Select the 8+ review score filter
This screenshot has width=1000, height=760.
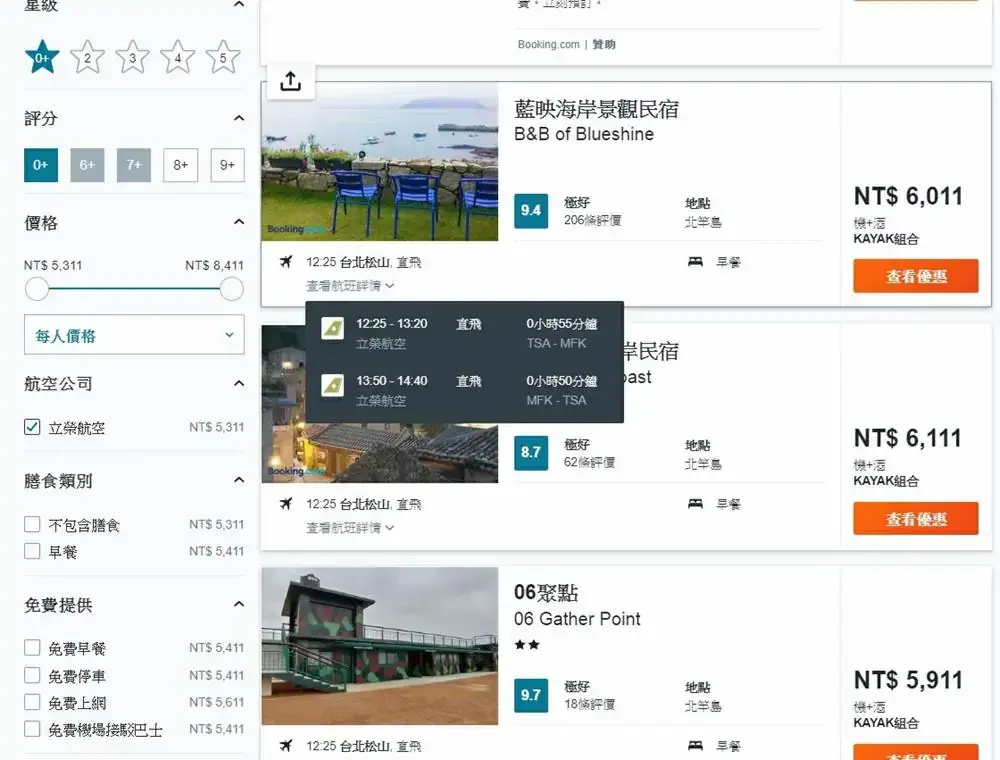coord(180,165)
